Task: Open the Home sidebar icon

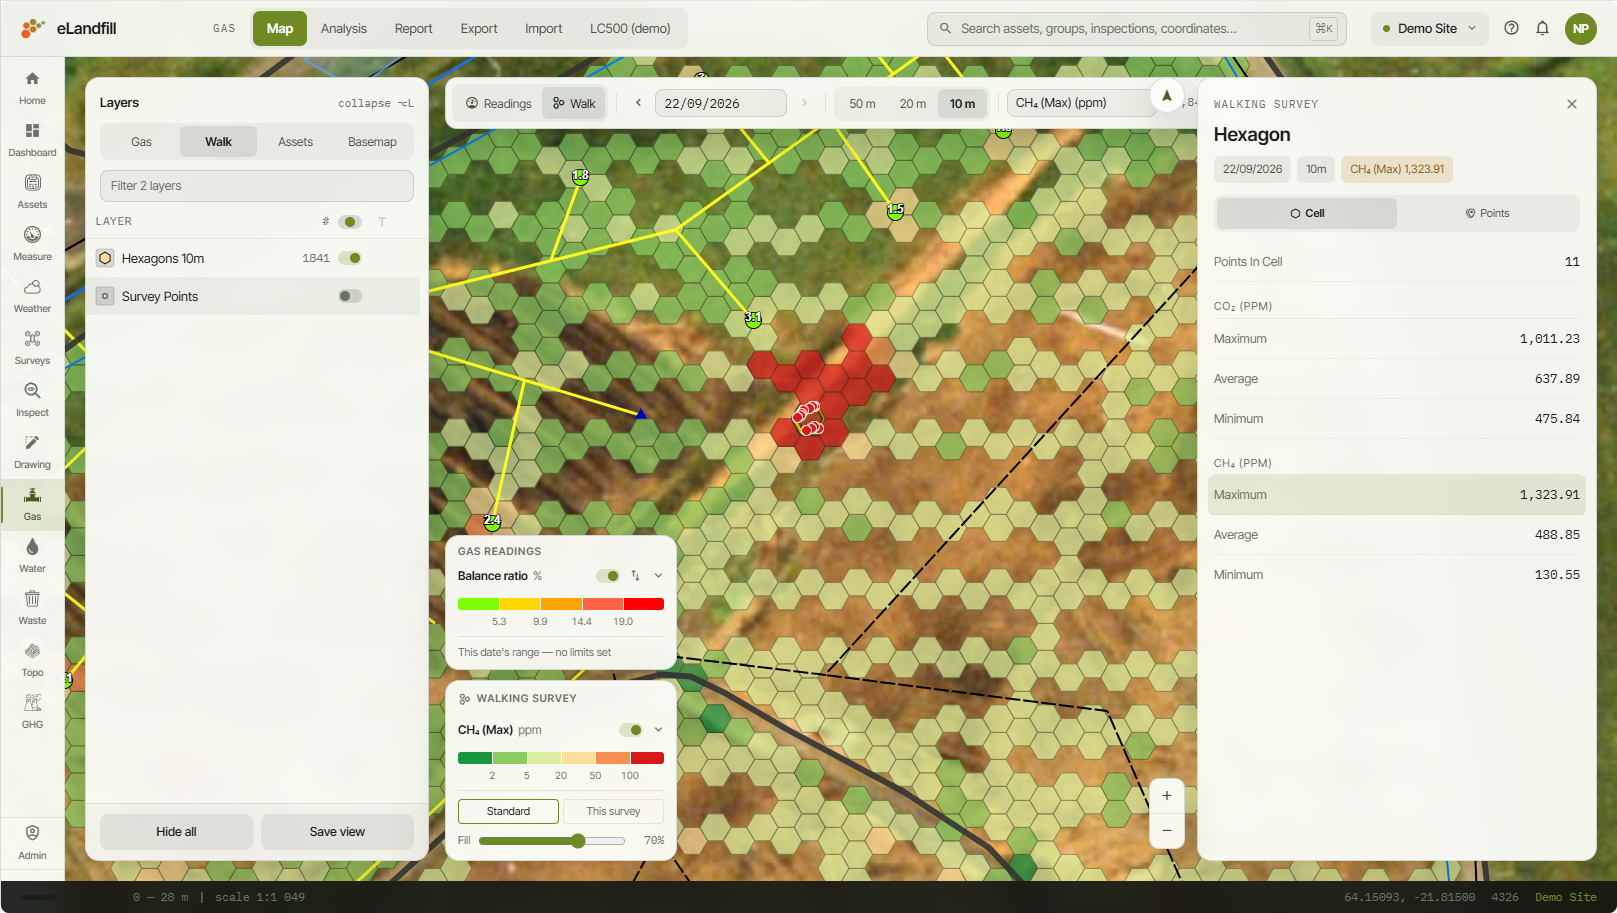Action: click(x=32, y=88)
